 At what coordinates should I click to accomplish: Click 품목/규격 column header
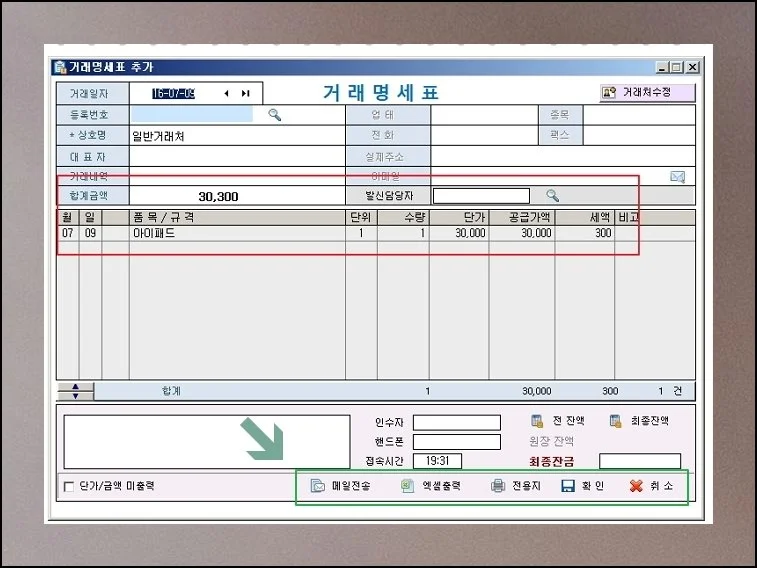point(237,218)
